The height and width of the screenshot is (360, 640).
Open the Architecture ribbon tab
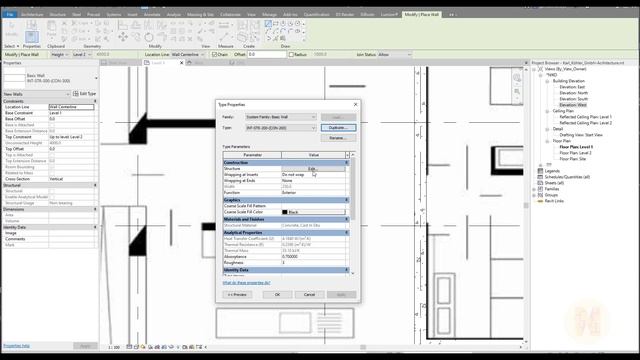click(x=32, y=14)
